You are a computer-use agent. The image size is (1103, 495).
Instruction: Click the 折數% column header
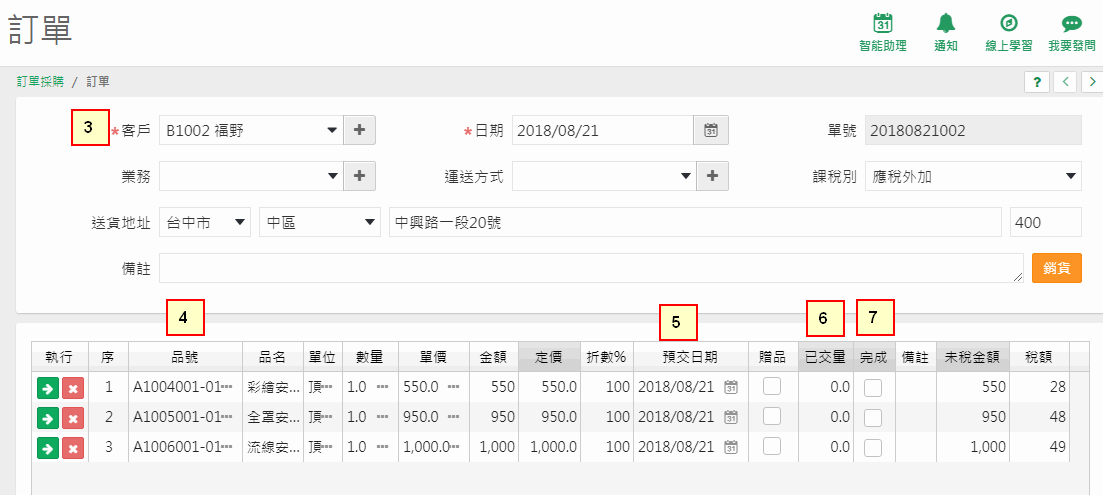[606, 356]
